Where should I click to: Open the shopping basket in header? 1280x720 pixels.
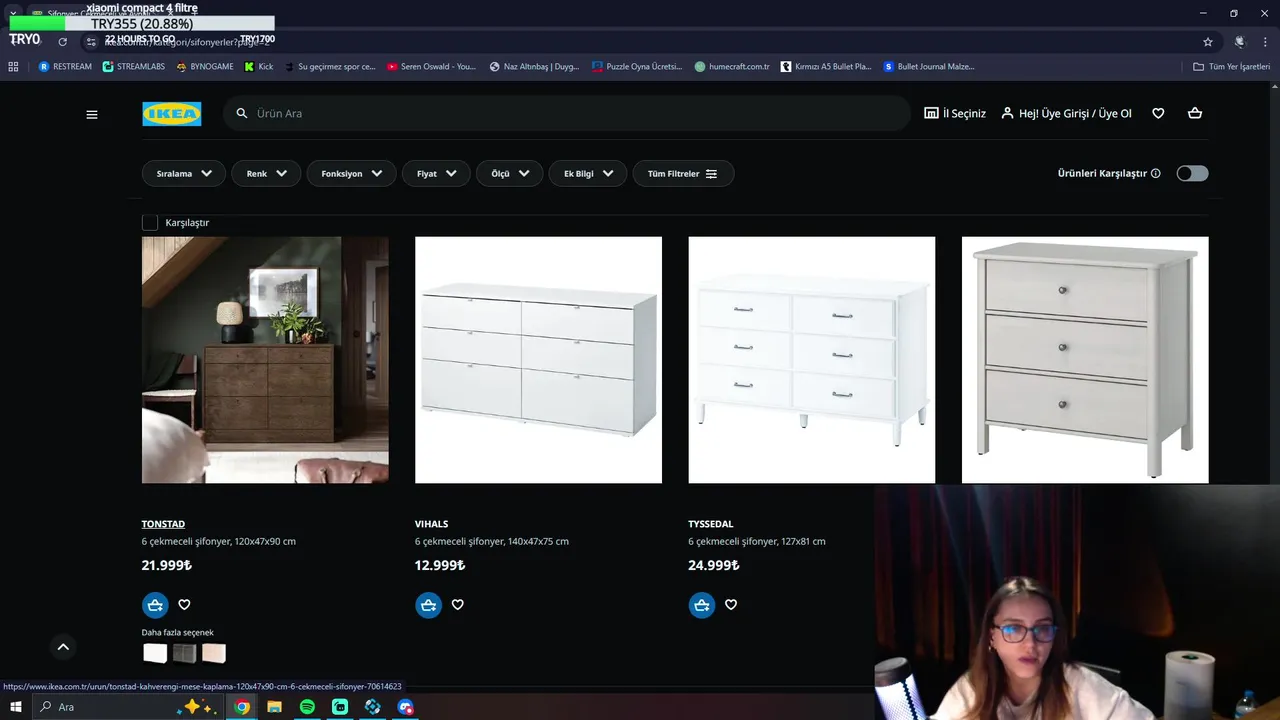[x=1195, y=114]
